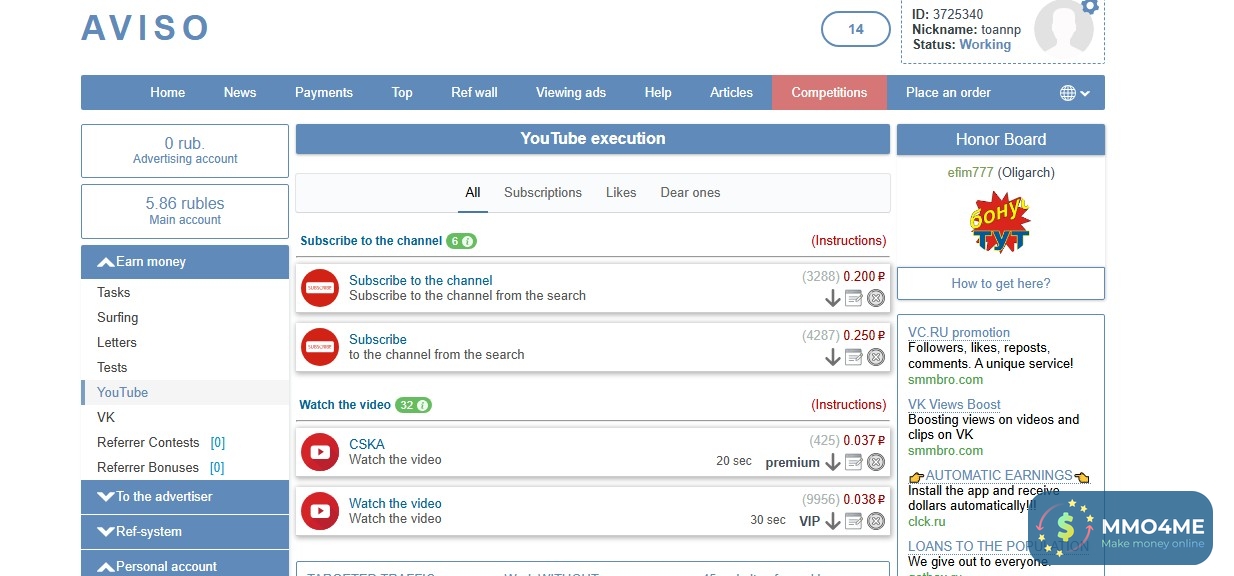Click the channel logo of 0.250 ₽ subscribe task
This screenshot has height=576, width=1234.
pos(321,347)
